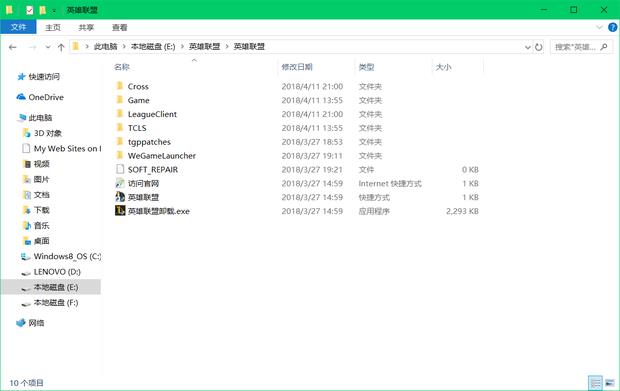Switch to details view icon in status bar
Screen dimensions: 620x391
[x=595, y=383]
